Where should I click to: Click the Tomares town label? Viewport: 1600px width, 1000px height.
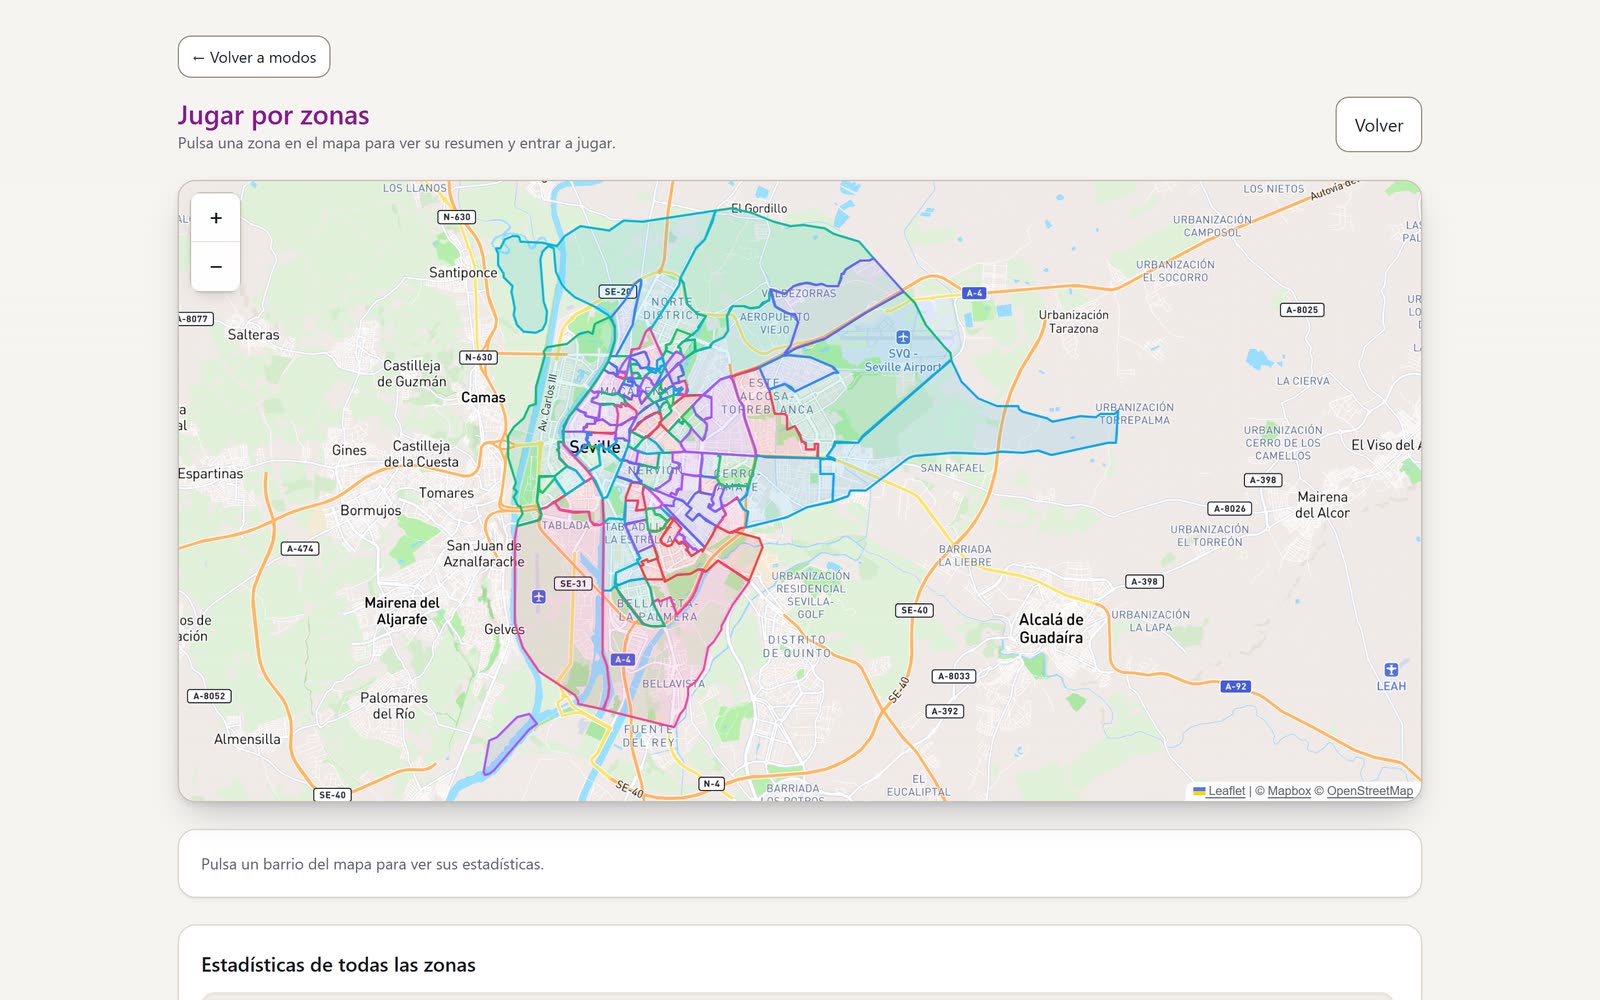tap(446, 493)
